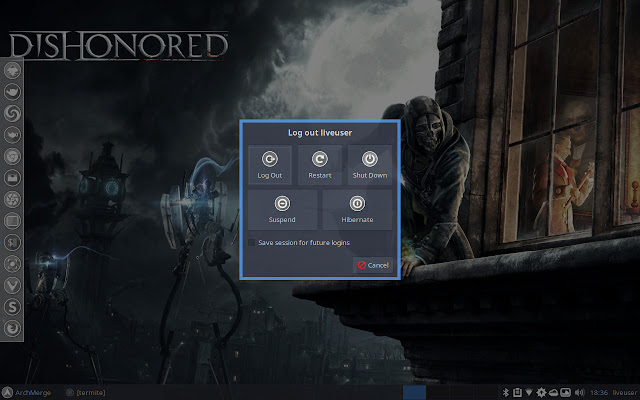Open the ArchMerge application menu

27,392
